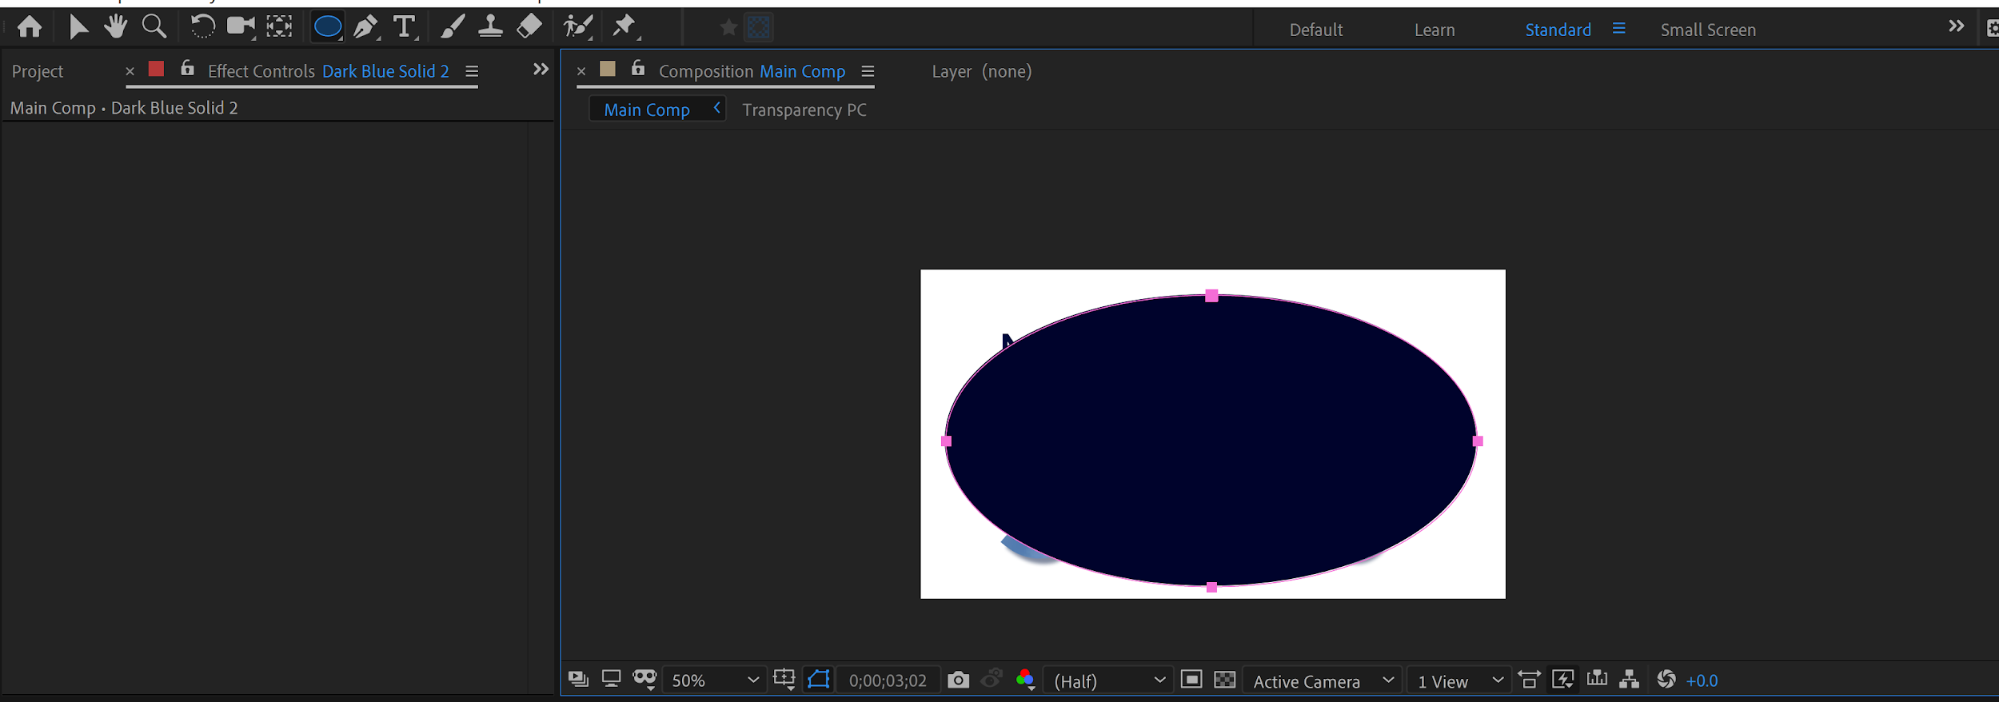Select the Pan Behind anchor point tool
This screenshot has height=703, width=1999.
pyautogui.click(x=280, y=27)
